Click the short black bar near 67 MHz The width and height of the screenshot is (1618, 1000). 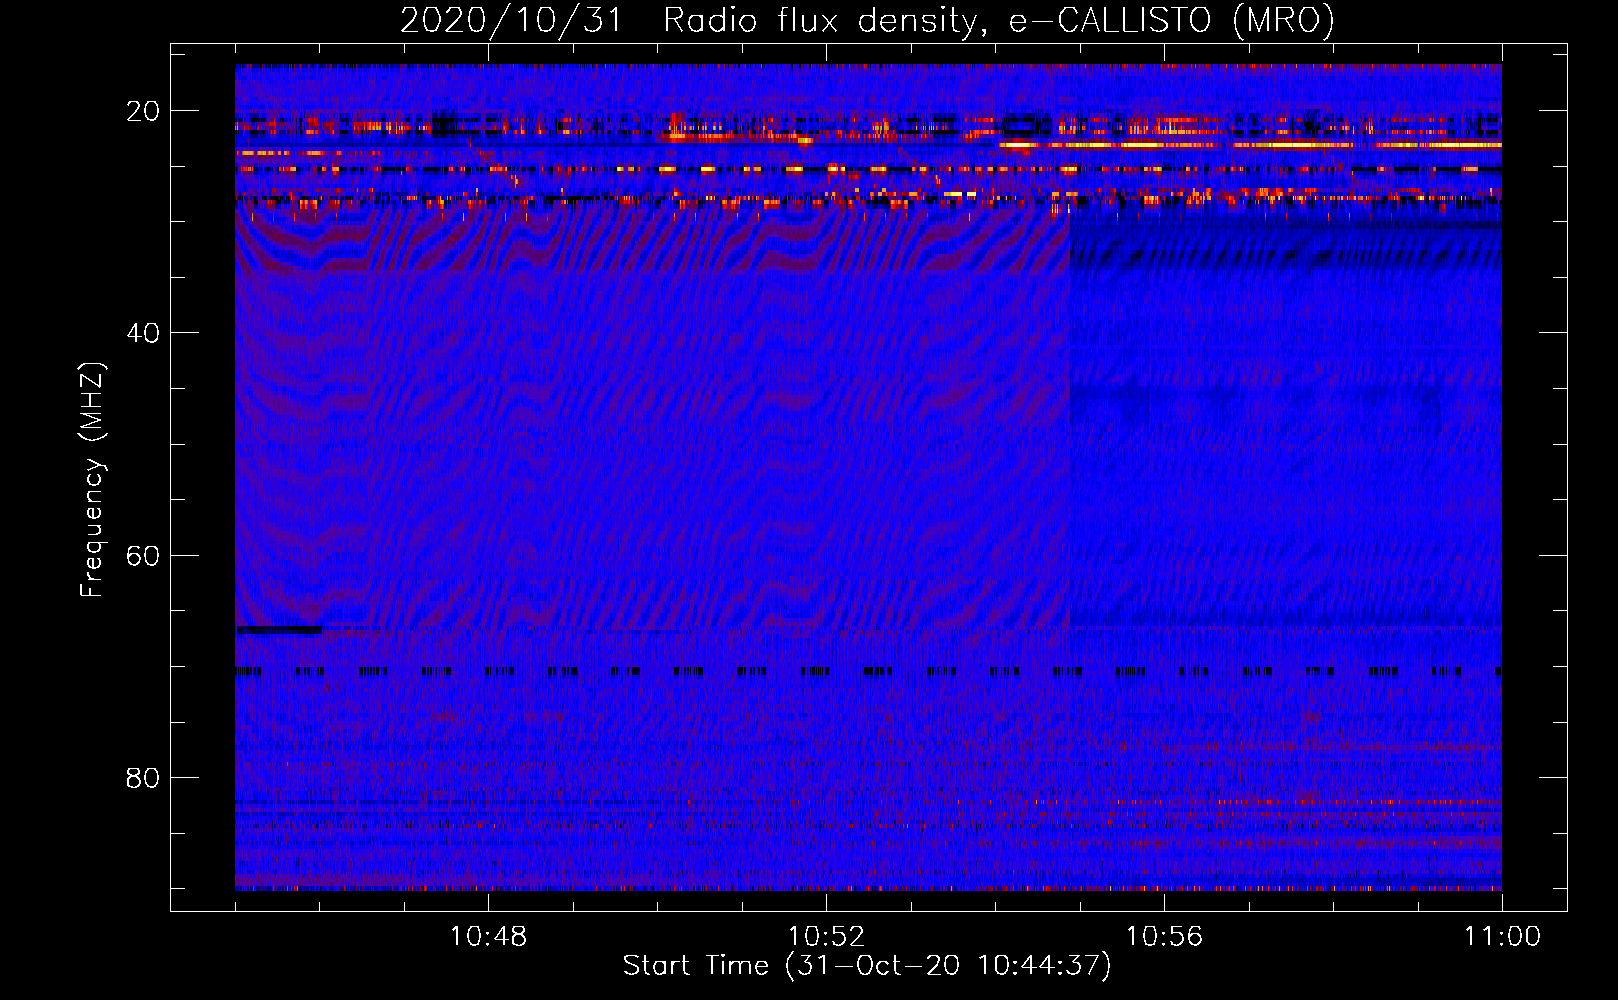pos(279,630)
